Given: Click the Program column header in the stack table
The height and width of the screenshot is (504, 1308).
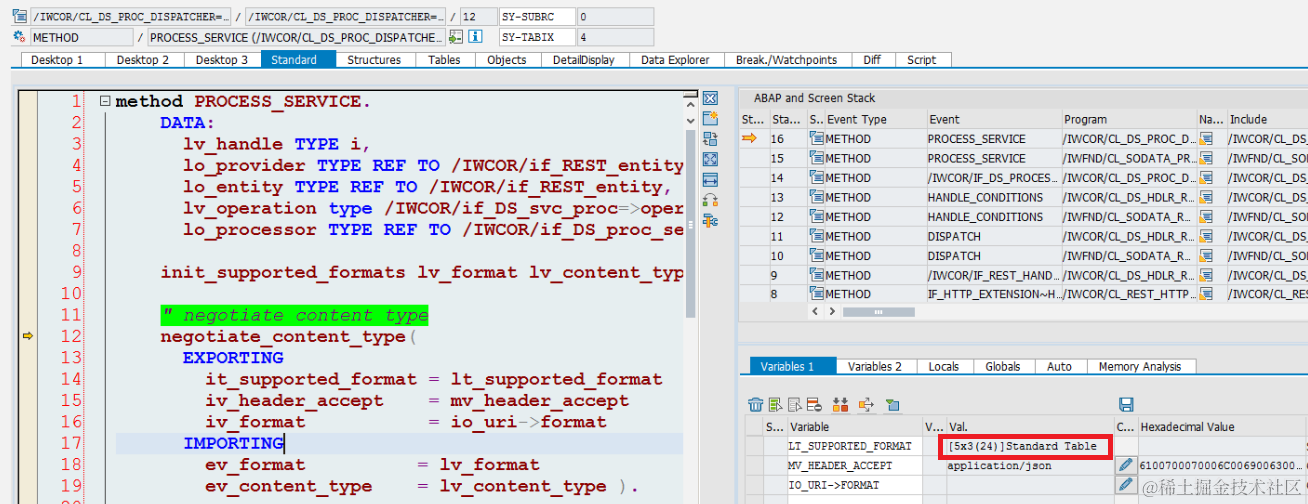Looking at the screenshot, I should point(1128,119).
